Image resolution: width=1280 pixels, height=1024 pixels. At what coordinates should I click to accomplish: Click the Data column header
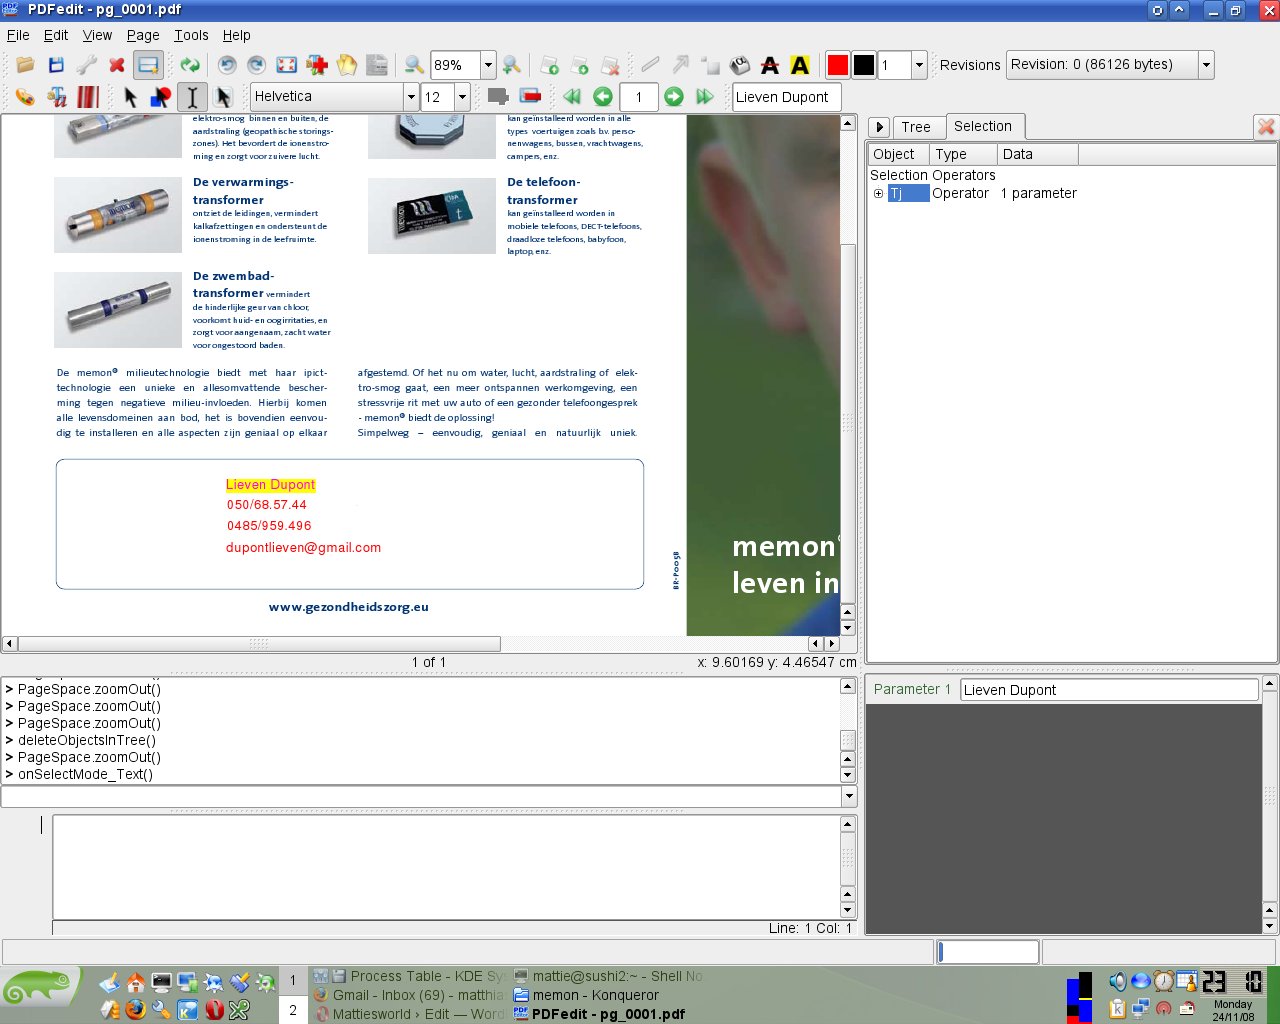click(1037, 154)
